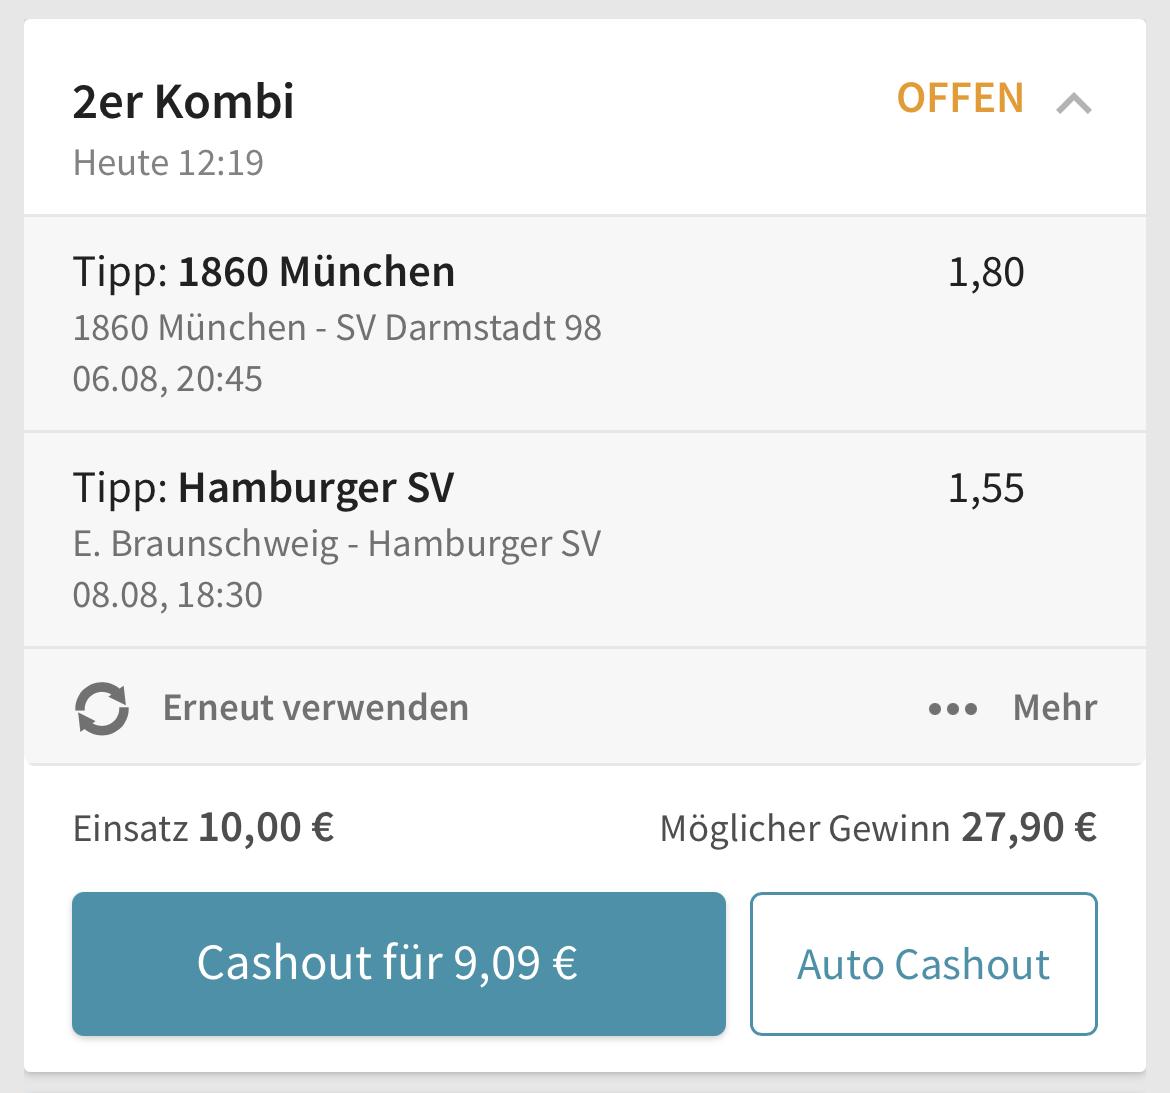Click the OFFEN status label
1170x1093 pixels.
click(960, 98)
